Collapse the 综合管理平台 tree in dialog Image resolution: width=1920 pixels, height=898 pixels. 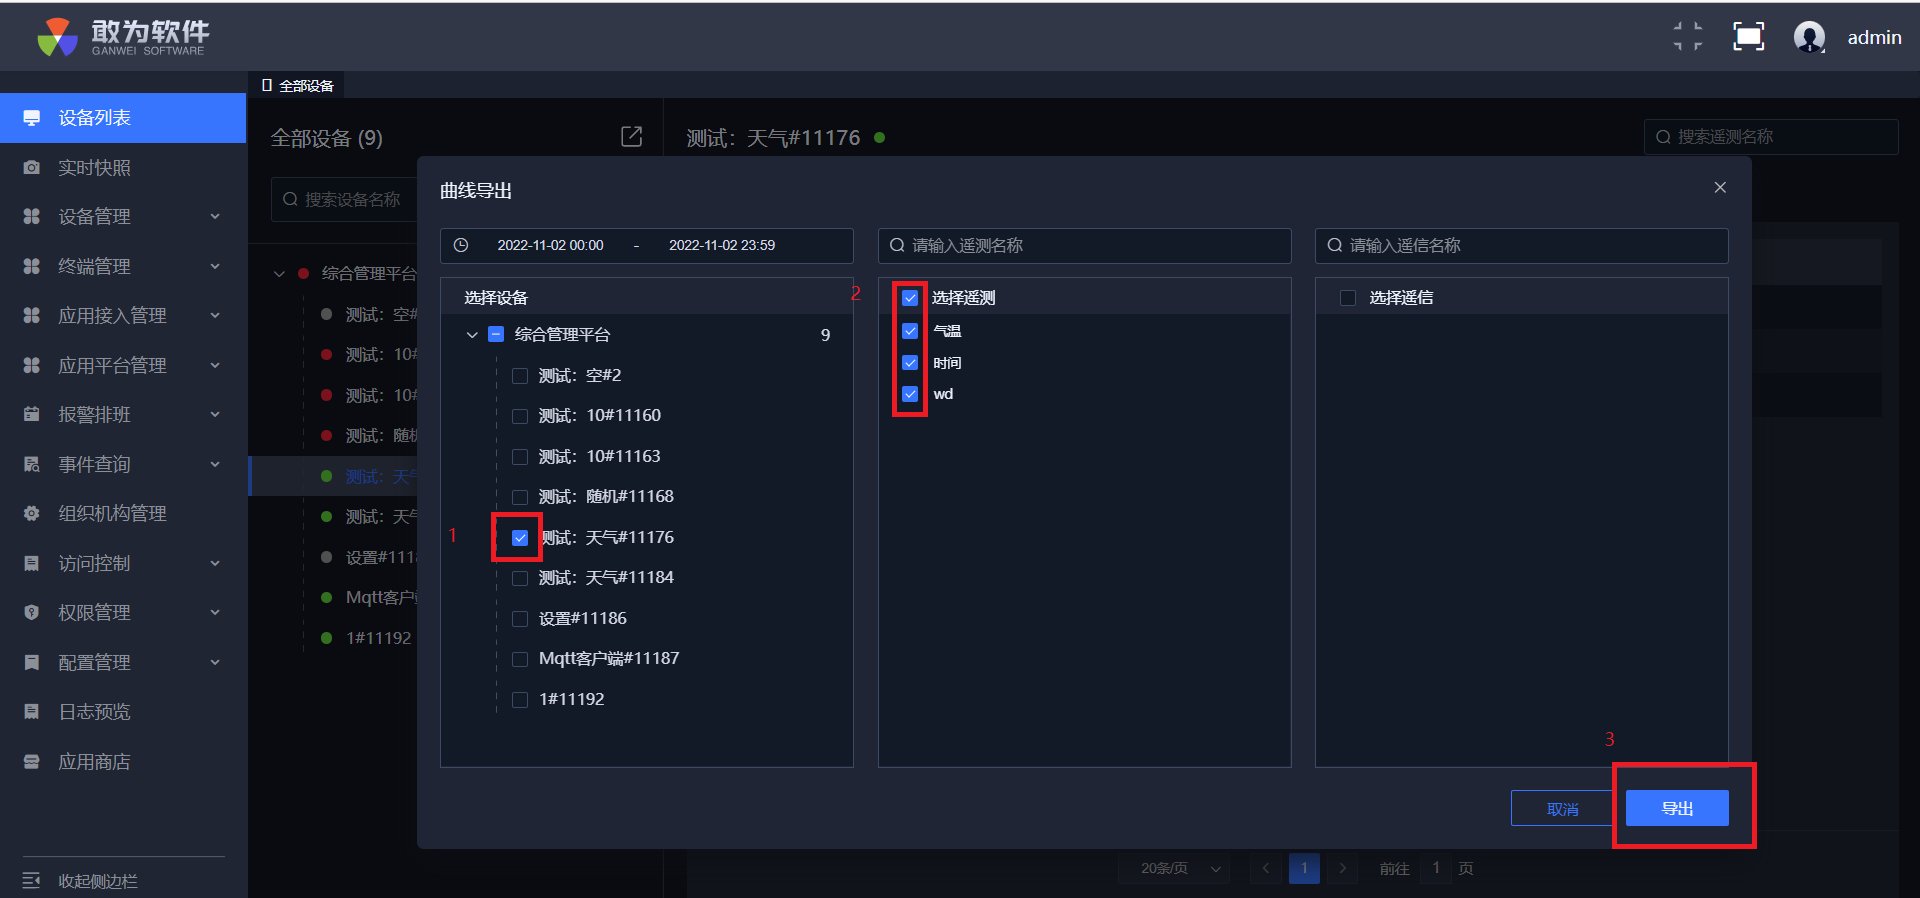(x=472, y=335)
